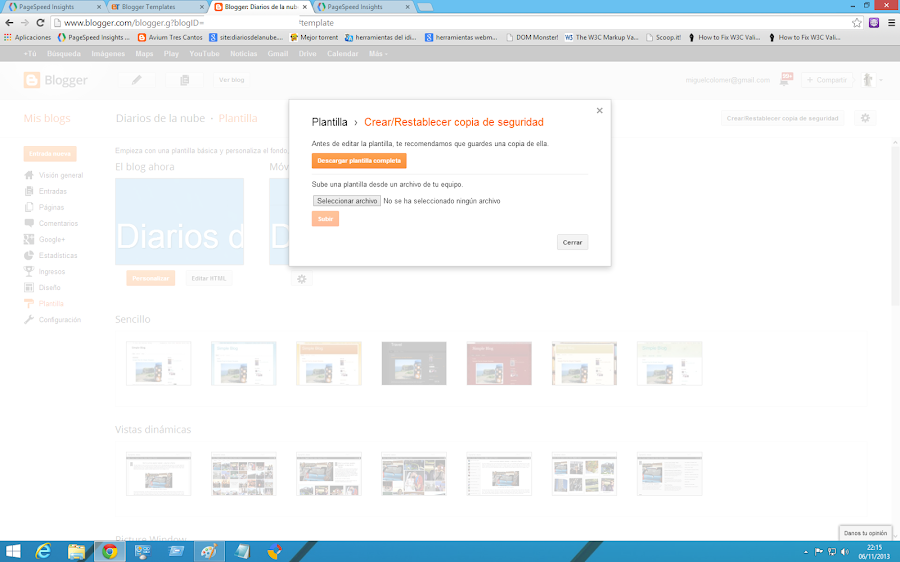The width and height of the screenshot is (900, 562).
Task: Click Danos tu opinión feedback button
Action: tap(866, 533)
